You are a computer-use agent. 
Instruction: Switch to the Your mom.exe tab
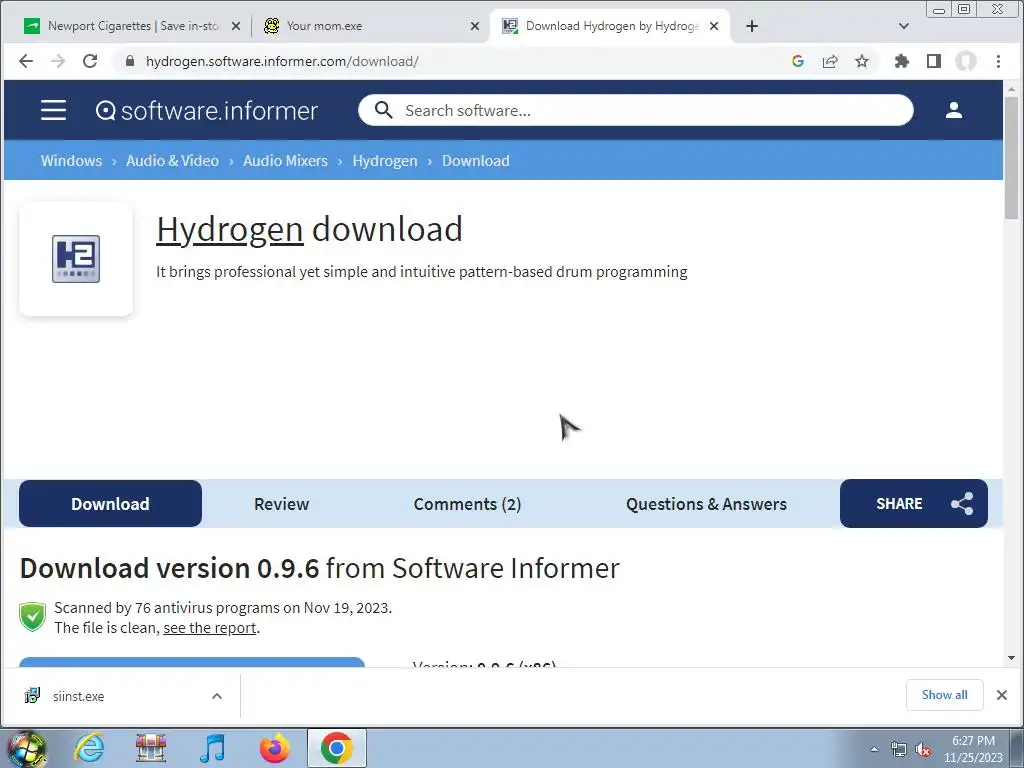(x=370, y=26)
